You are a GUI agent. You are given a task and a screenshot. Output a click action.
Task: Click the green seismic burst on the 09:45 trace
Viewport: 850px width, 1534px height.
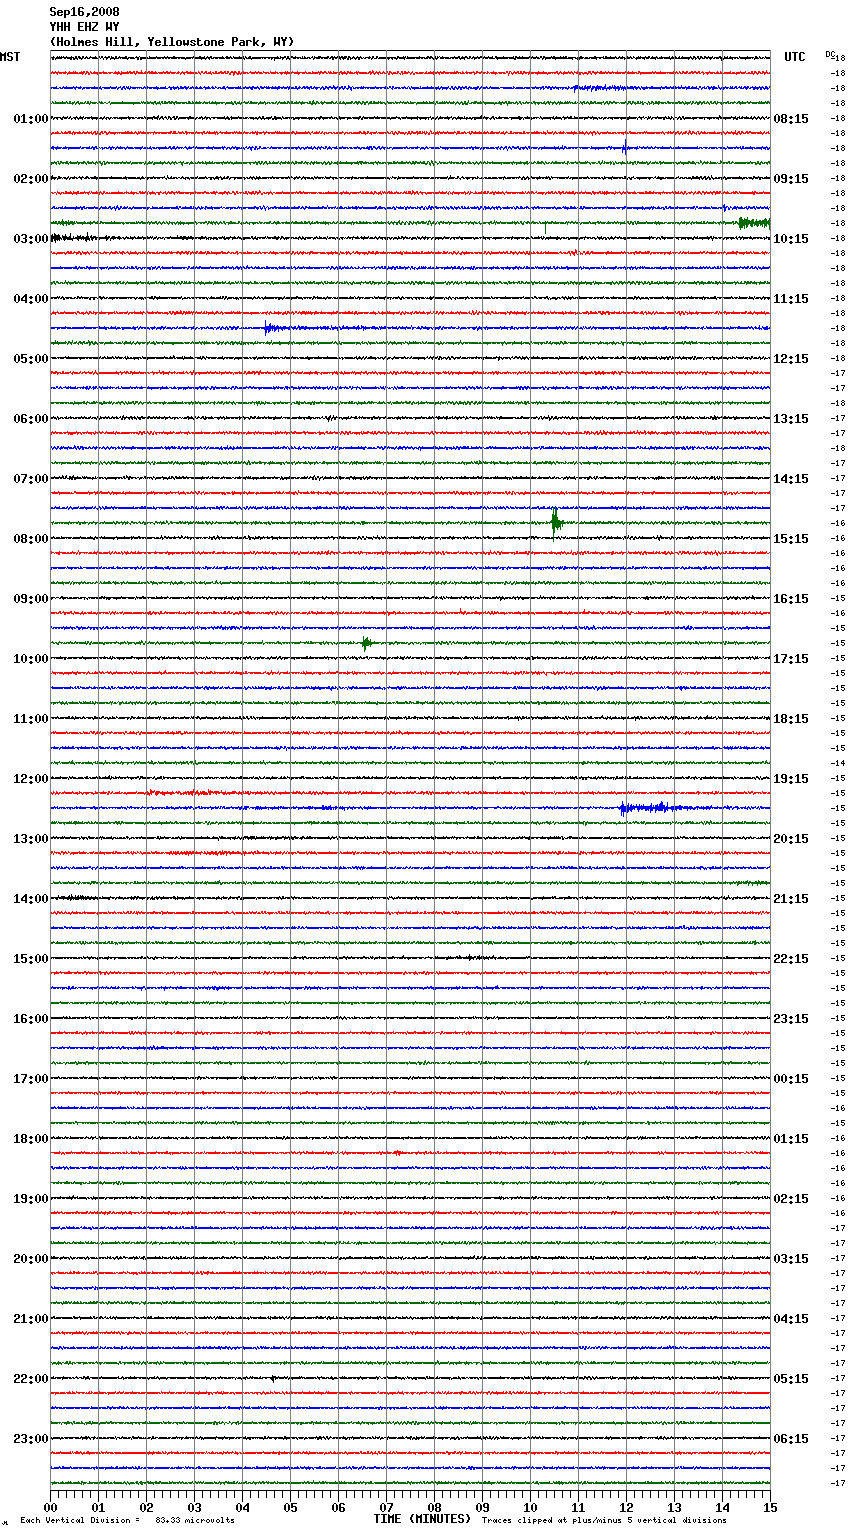pos(366,643)
